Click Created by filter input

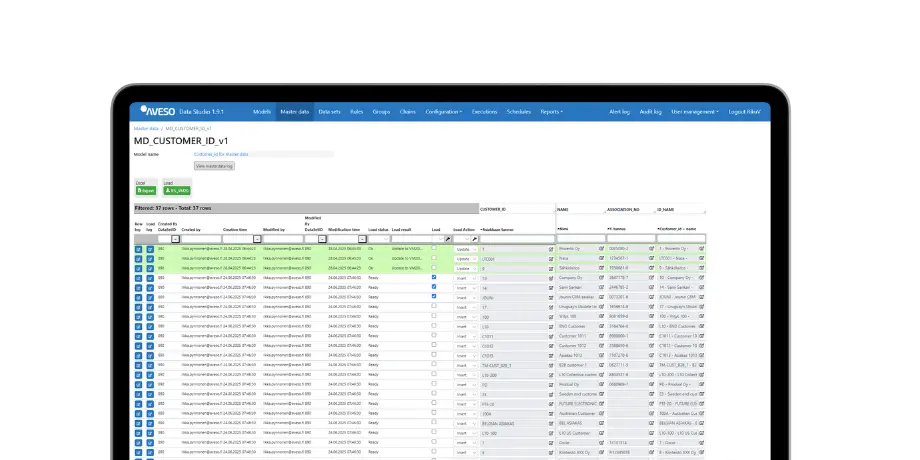[x=201, y=239]
